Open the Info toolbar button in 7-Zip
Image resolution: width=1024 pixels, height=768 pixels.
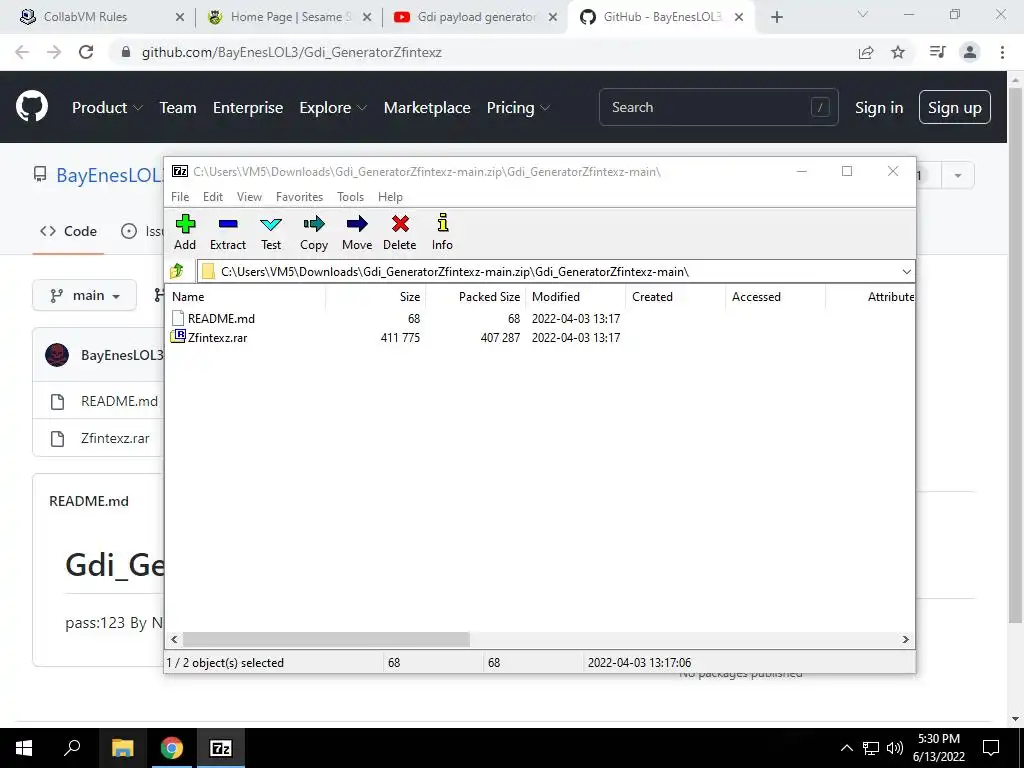442,232
